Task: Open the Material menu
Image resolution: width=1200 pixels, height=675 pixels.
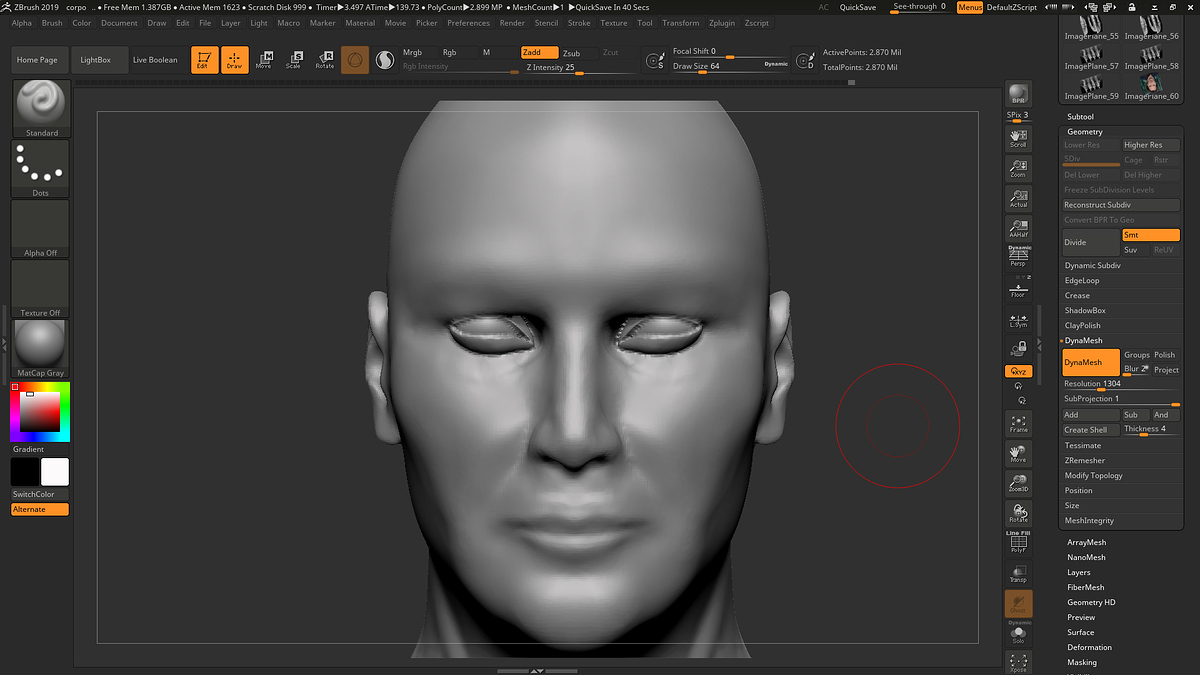Action: [360, 23]
